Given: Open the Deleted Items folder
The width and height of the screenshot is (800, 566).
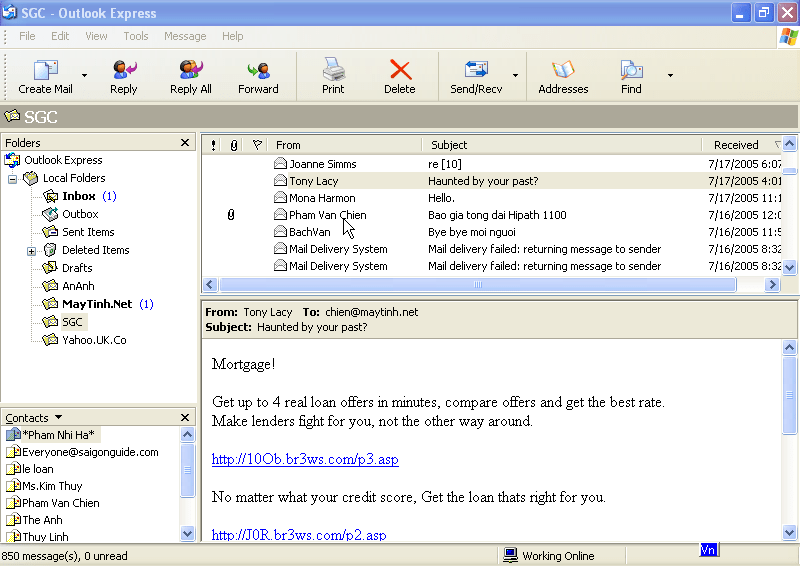Looking at the screenshot, I should (x=86, y=250).
